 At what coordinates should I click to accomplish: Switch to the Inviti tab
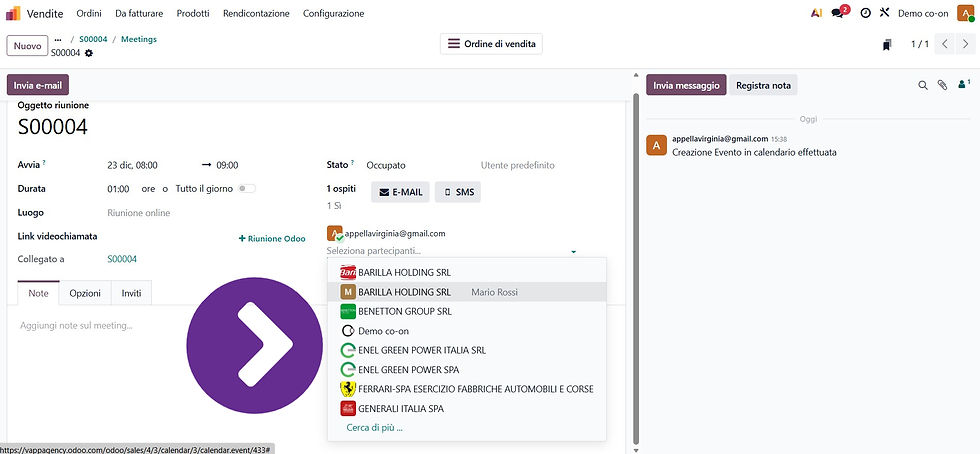coord(131,293)
